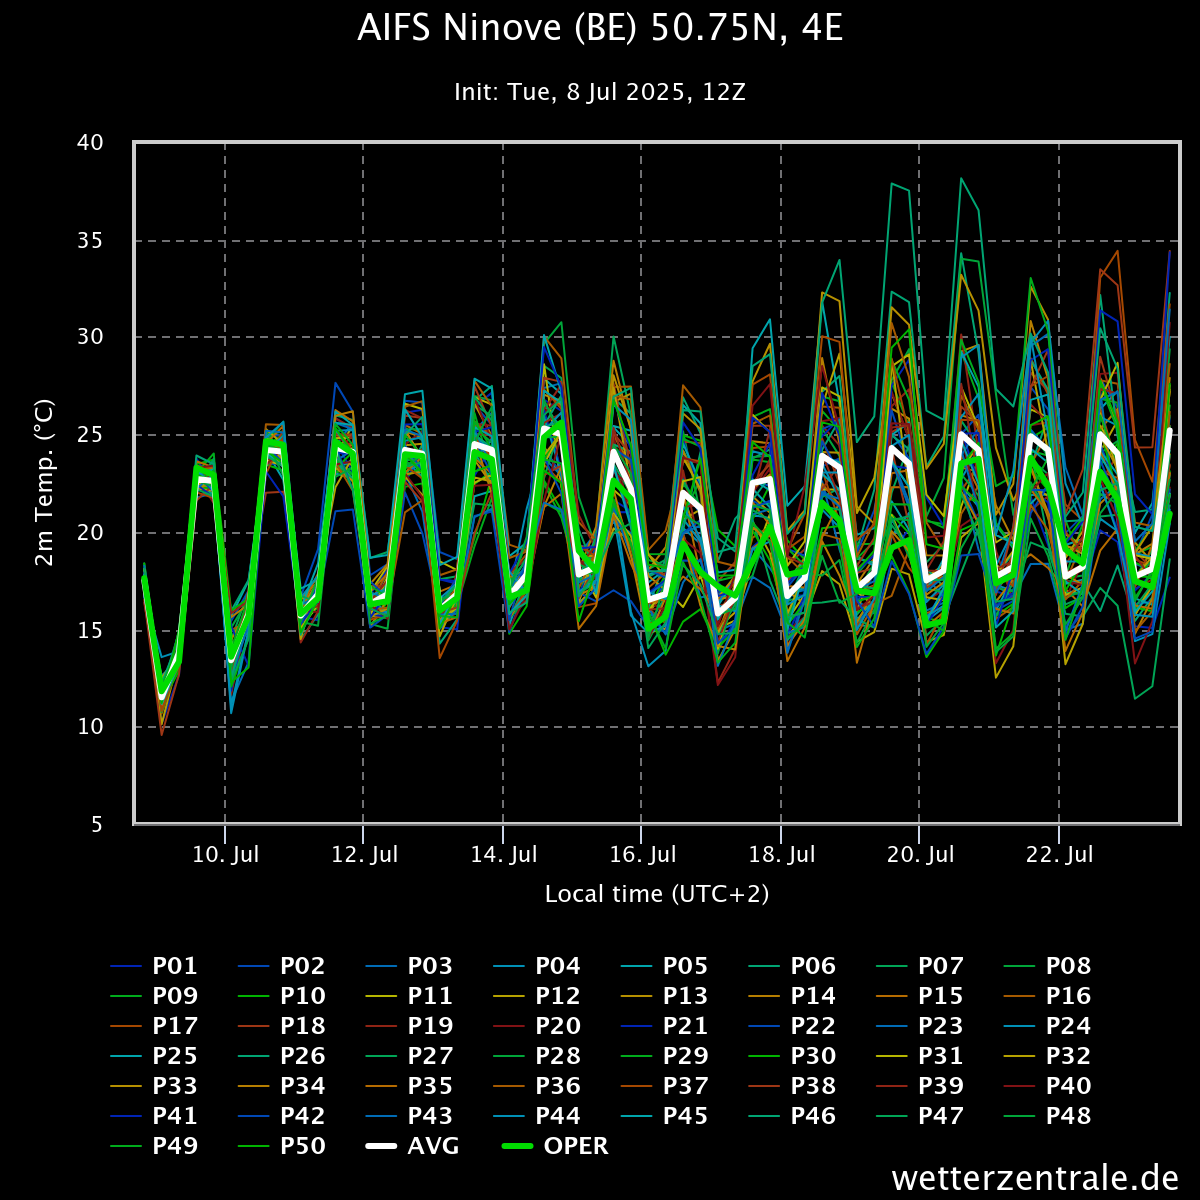Viewport: 1200px width, 1200px height.
Task: Toggle P05 line visibility
Action: click(665, 966)
